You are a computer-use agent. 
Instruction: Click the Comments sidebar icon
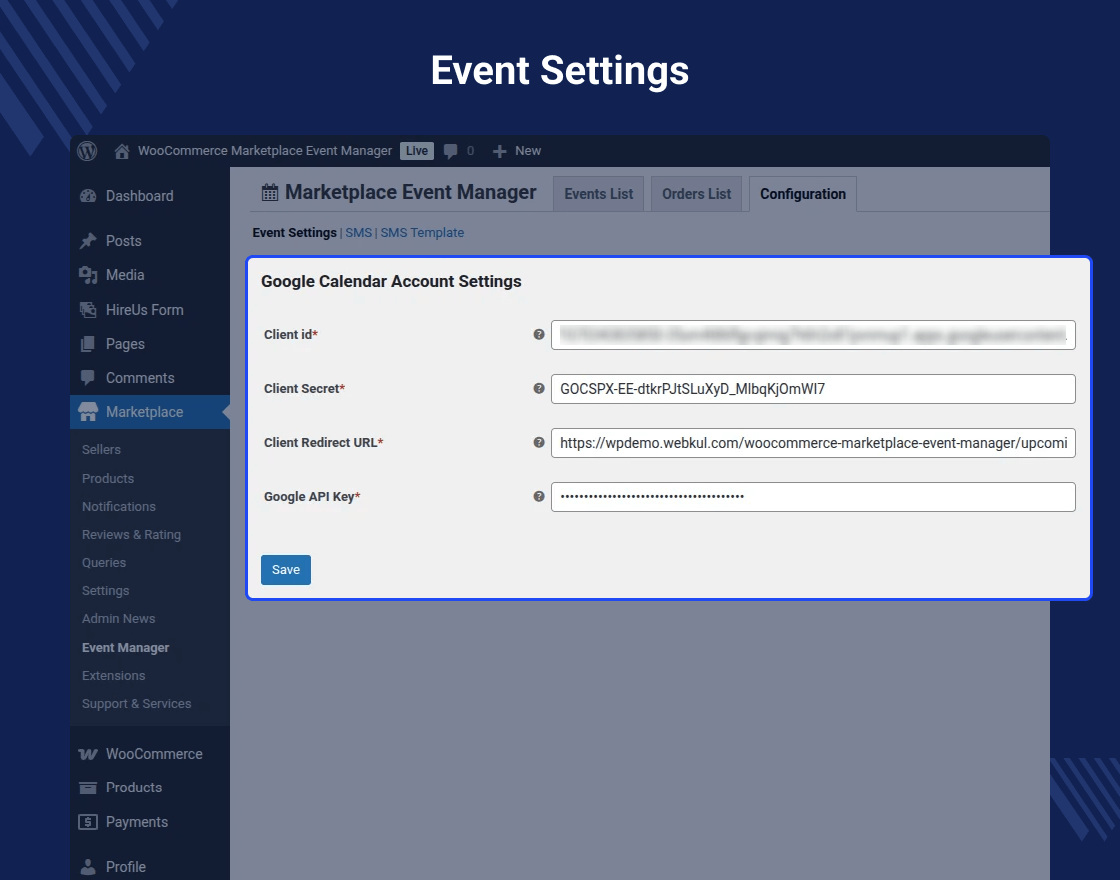(88, 377)
